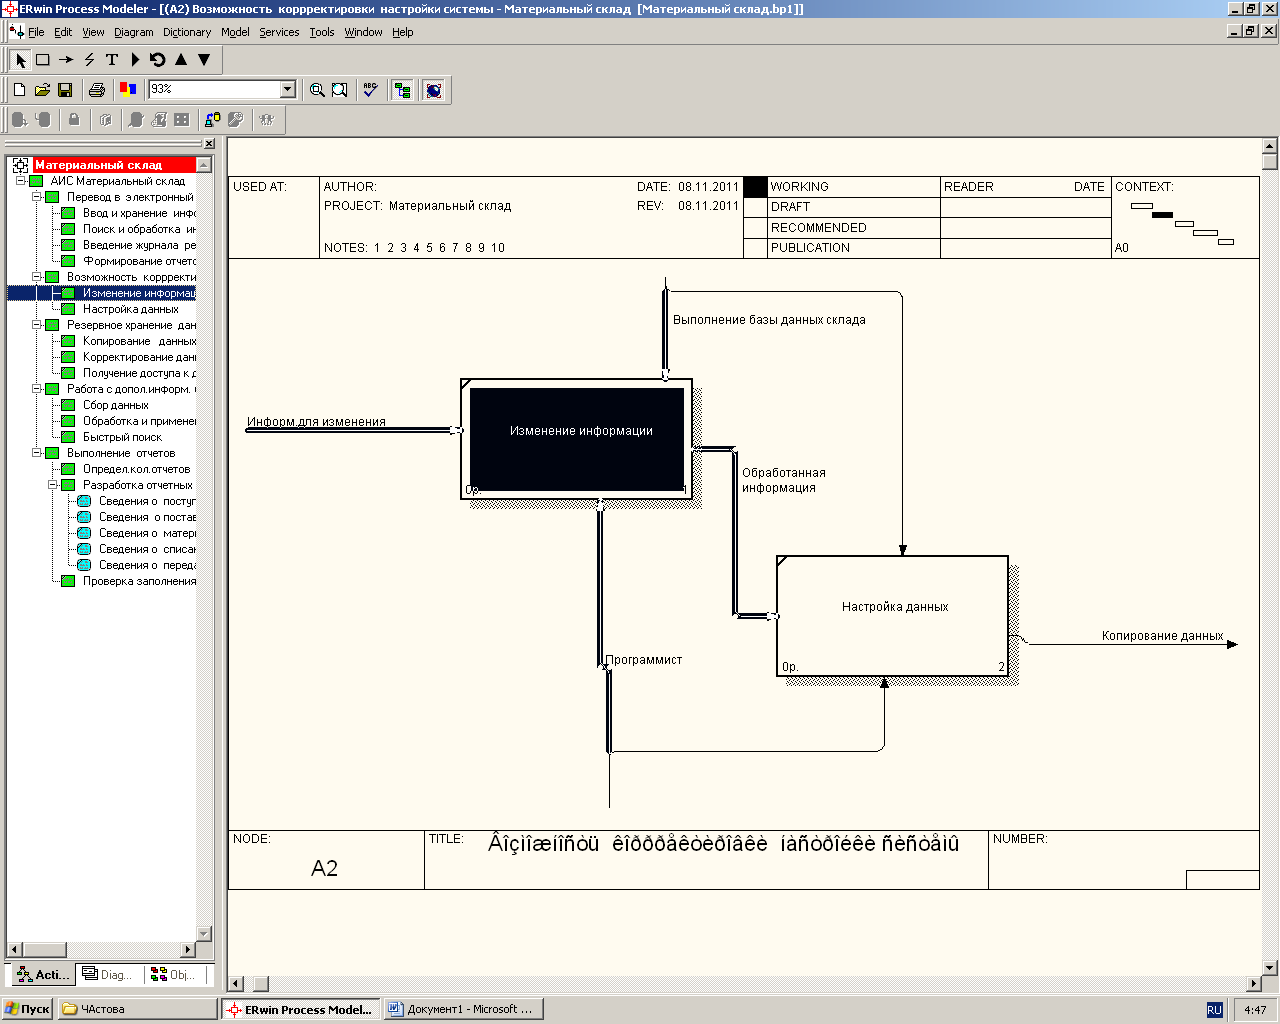Open the Edit menu

point(63,32)
